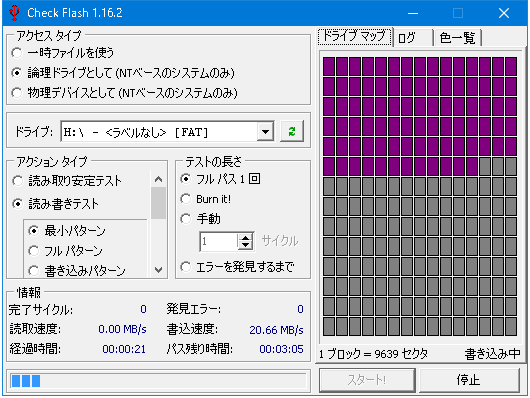Click action type scroll down arrow
Image resolution: width=530 pixels, height=398 pixels.
[x=158, y=270]
